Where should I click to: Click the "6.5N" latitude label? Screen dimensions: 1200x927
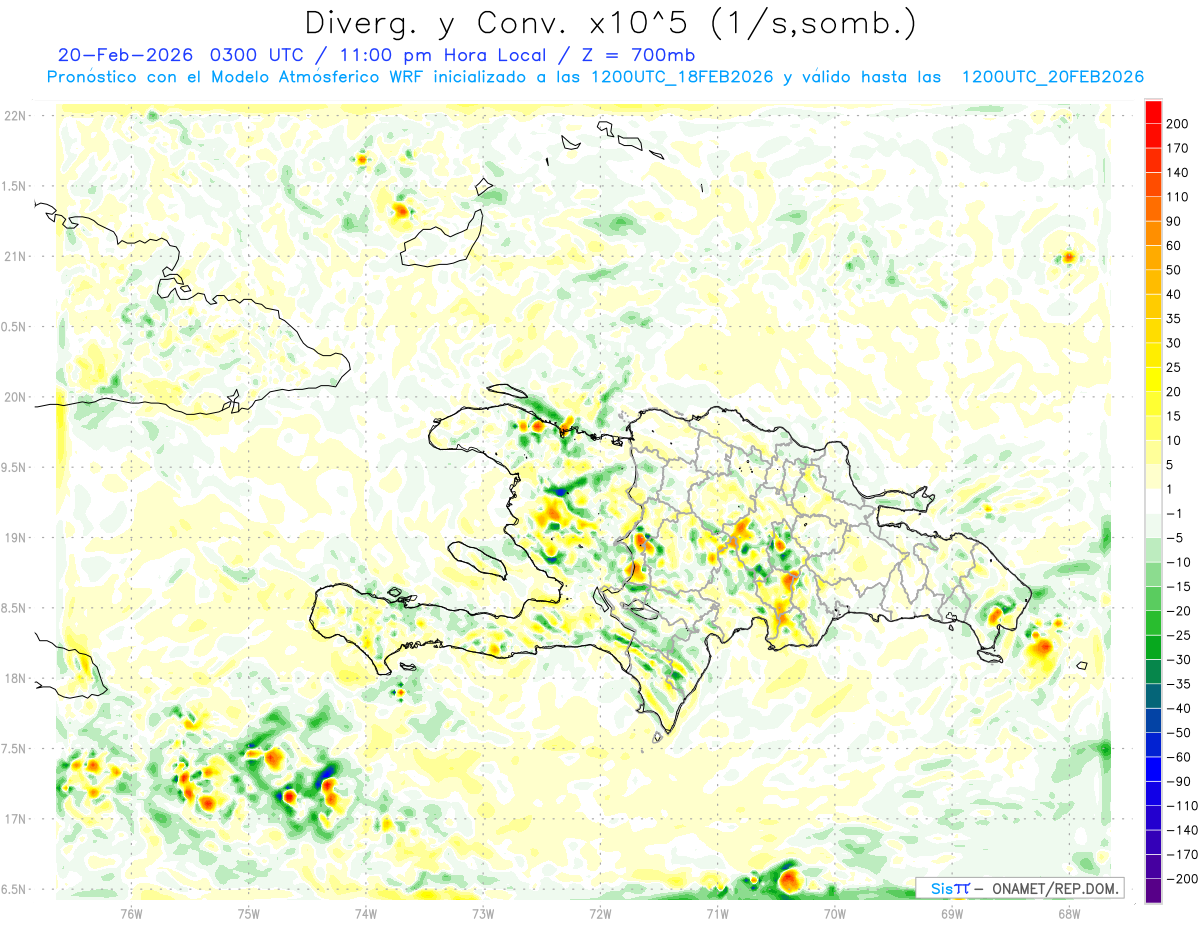15,889
